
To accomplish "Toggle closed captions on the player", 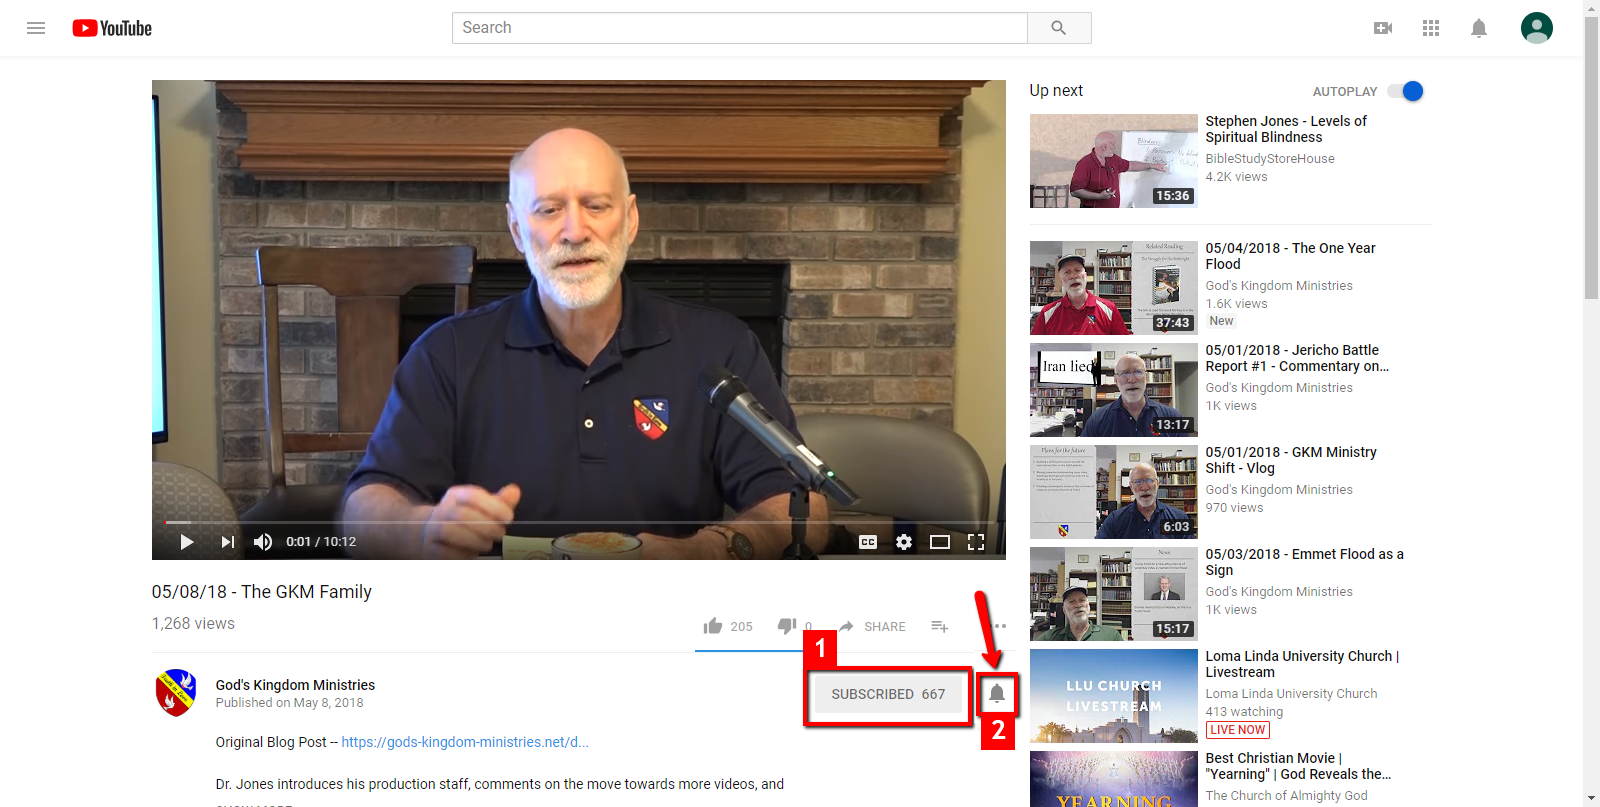I will click(x=868, y=542).
